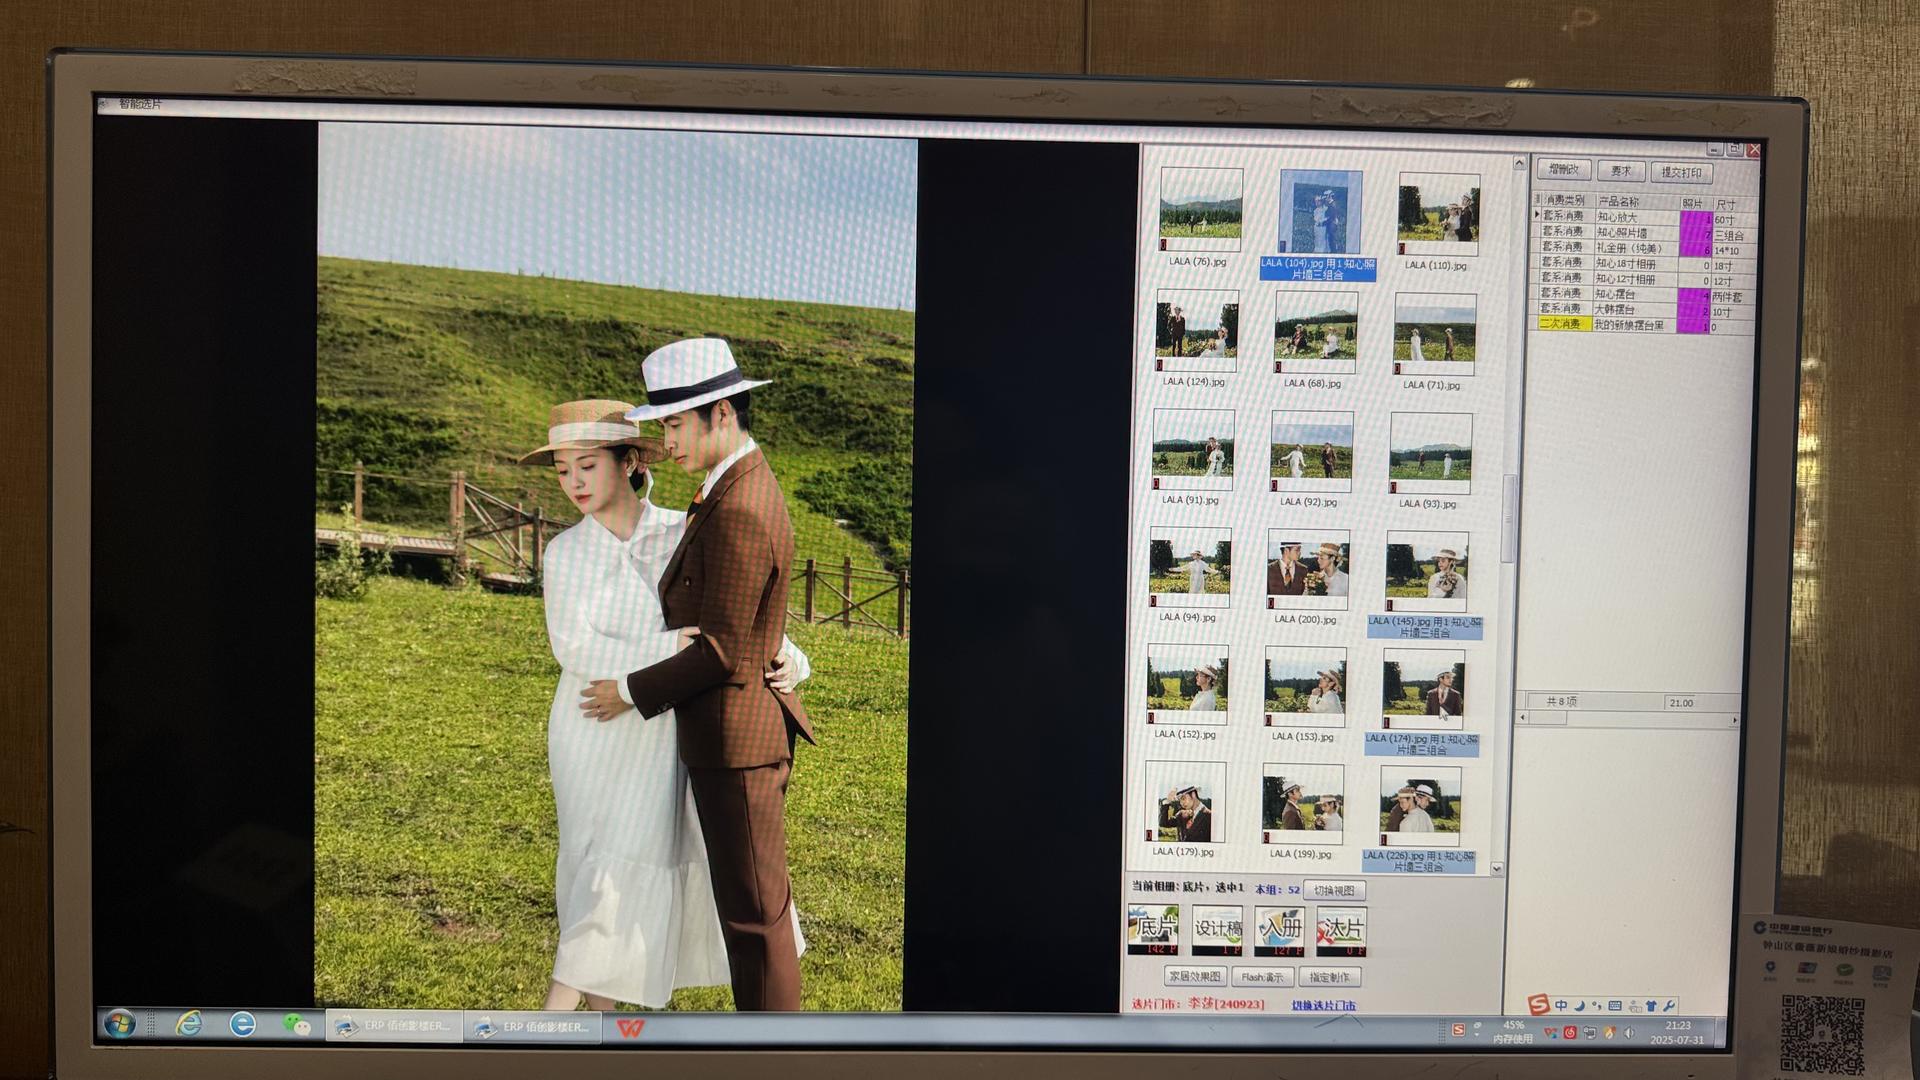Image resolution: width=1920 pixels, height=1080 pixels.
Task: Select thumbnail LALA (153).jpg
Action: pyautogui.click(x=1305, y=687)
